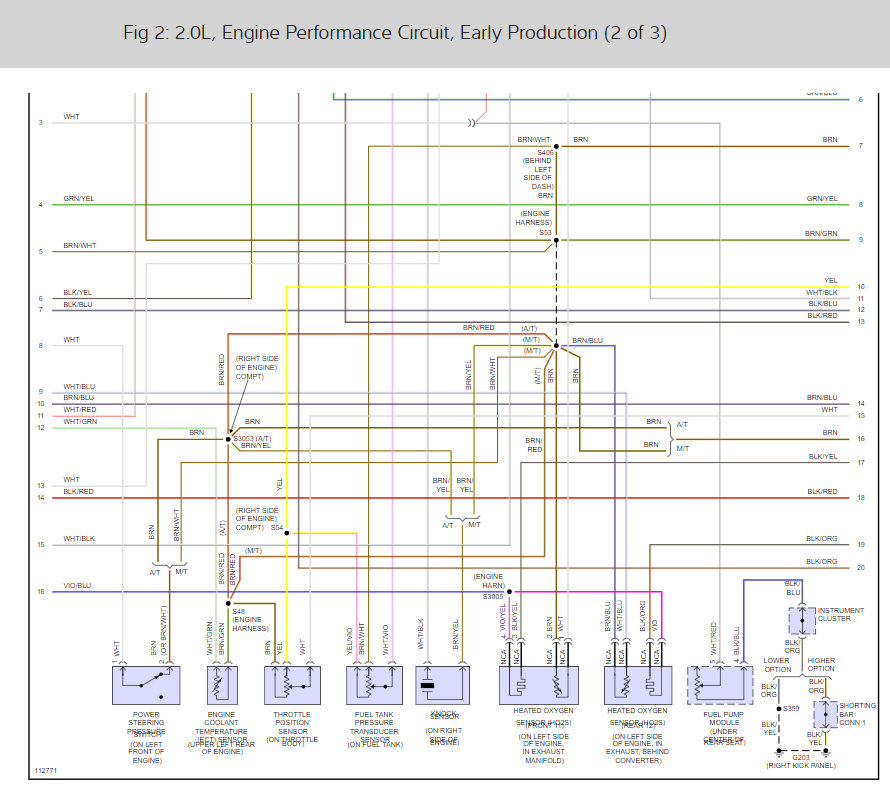Click the 'S406 (BEHIND LEFT SIDE OF DASH)' label
The height and width of the screenshot is (796, 890).
[x=539, y=169]
